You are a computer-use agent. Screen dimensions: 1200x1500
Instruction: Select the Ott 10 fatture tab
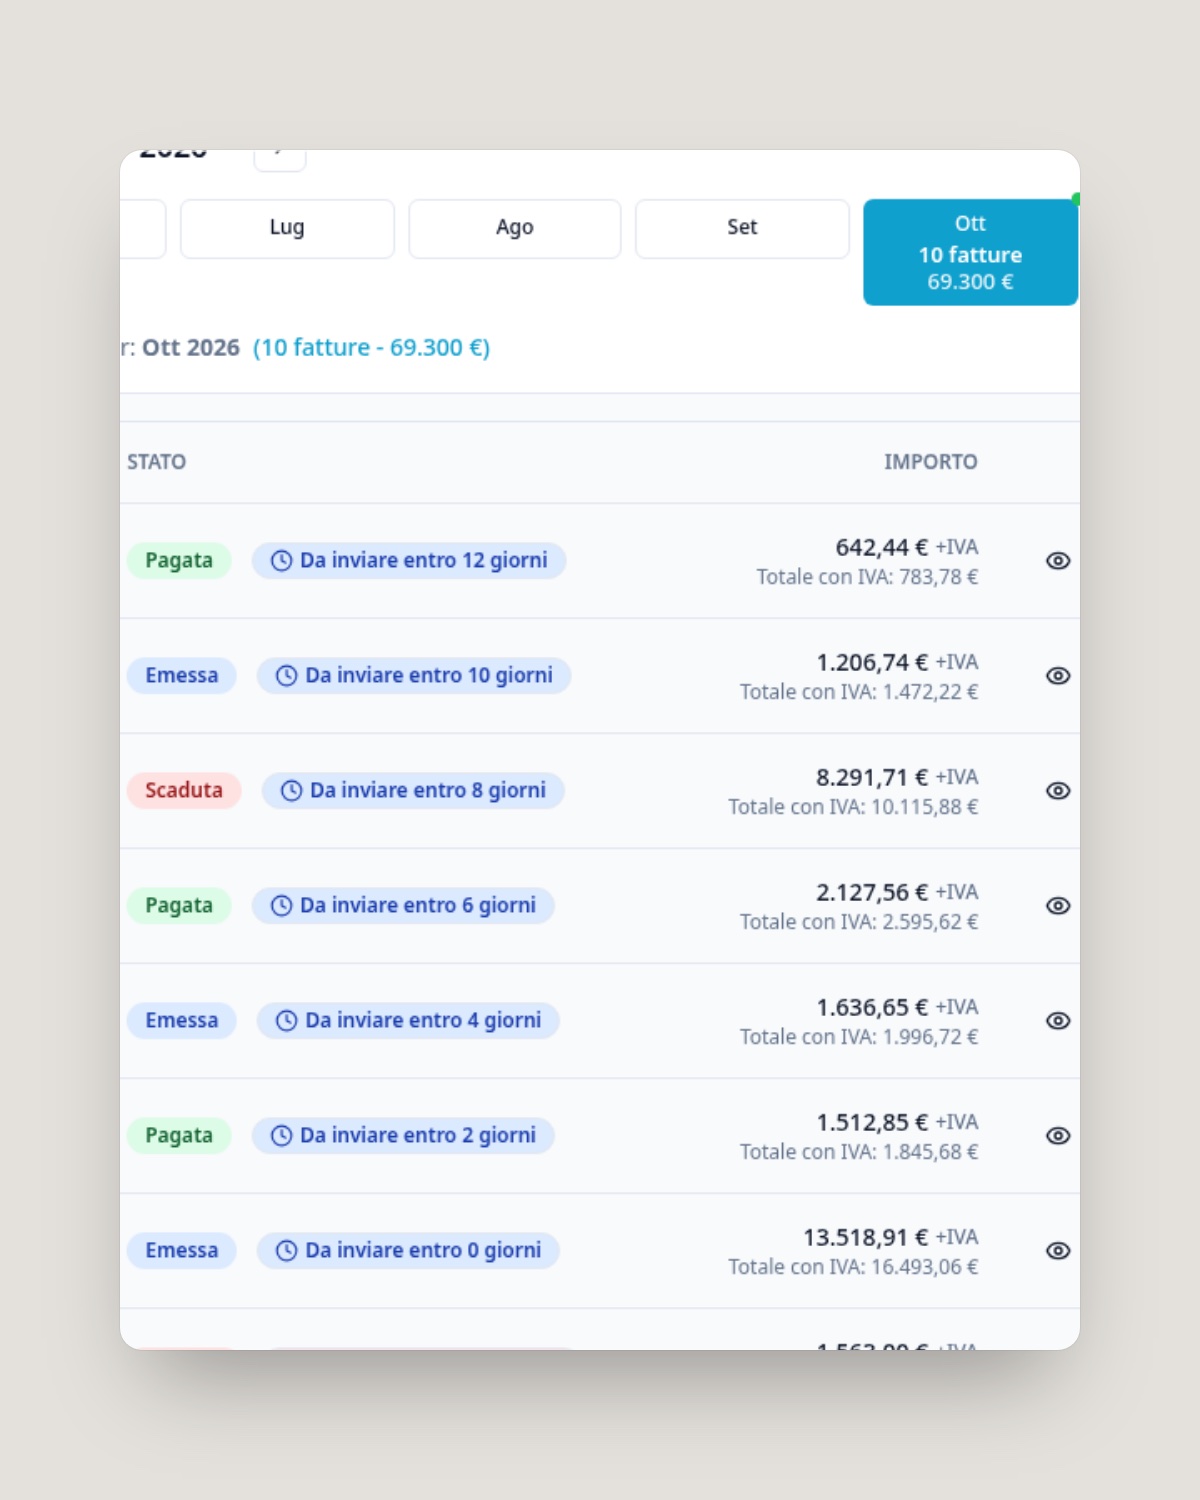pos(970,252)
